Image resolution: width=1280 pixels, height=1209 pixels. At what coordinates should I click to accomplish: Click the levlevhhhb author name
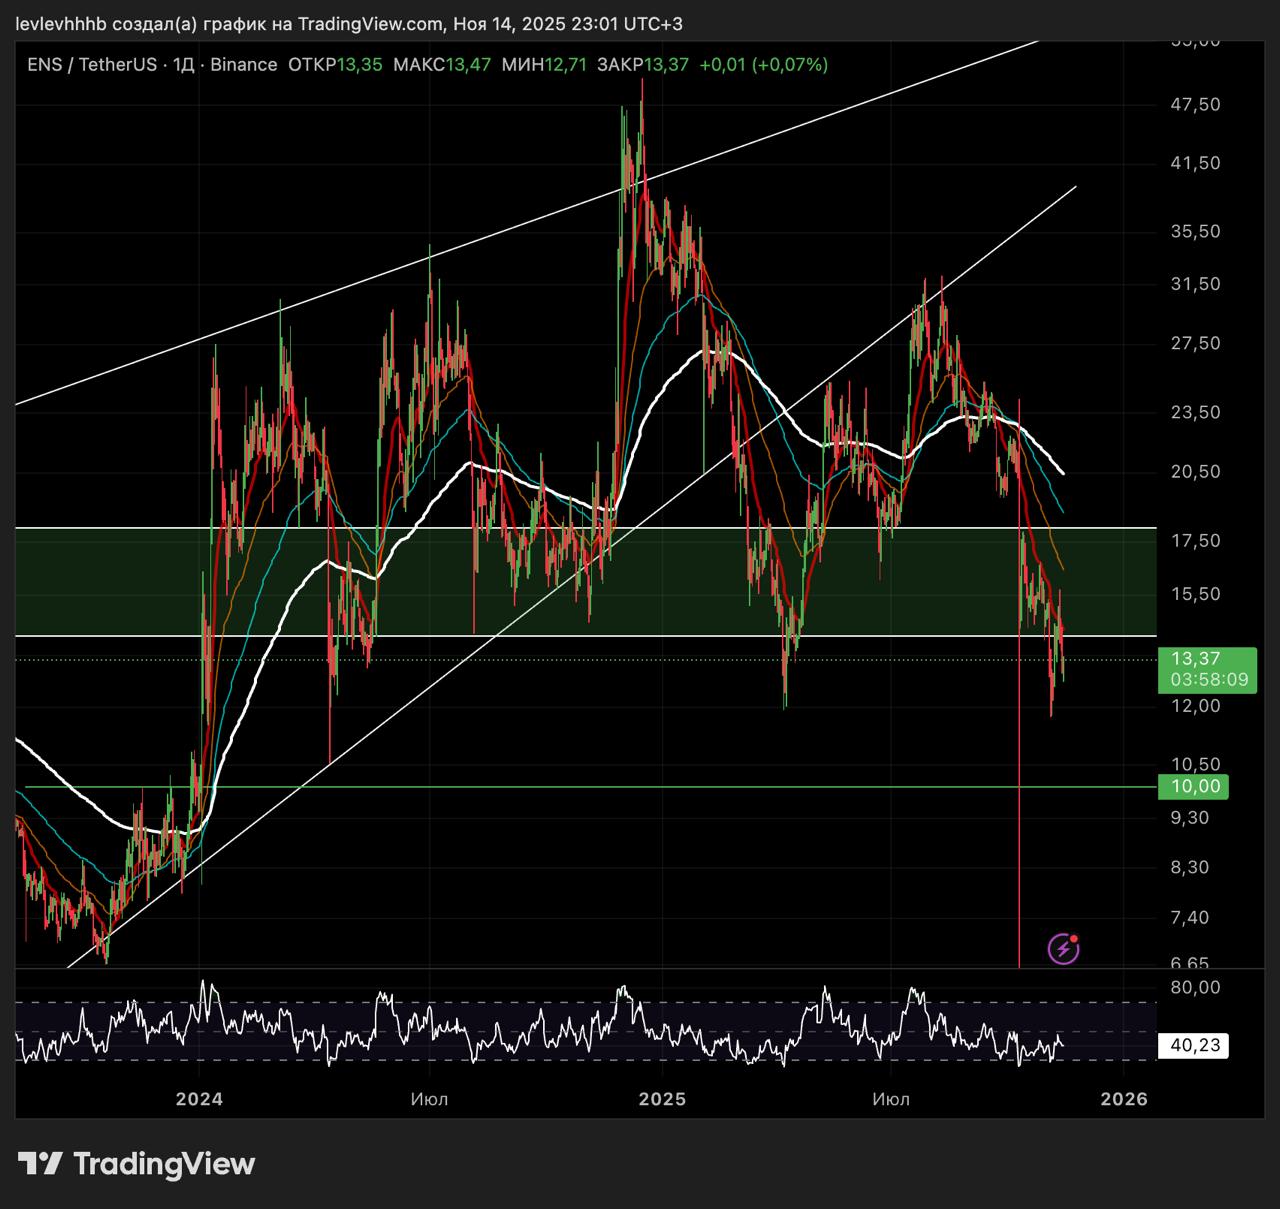point(60,24)
